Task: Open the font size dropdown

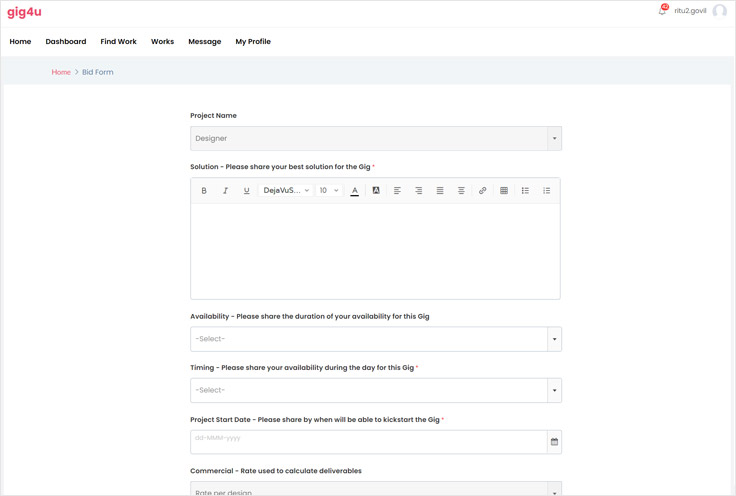Action: [x=329, y=190]
